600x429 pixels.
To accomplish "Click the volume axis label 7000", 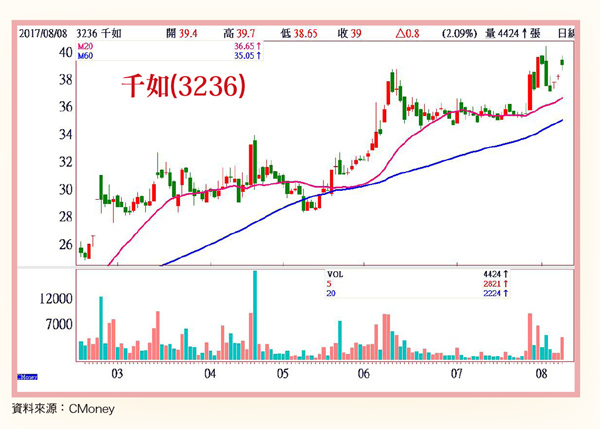I will 59,324.
